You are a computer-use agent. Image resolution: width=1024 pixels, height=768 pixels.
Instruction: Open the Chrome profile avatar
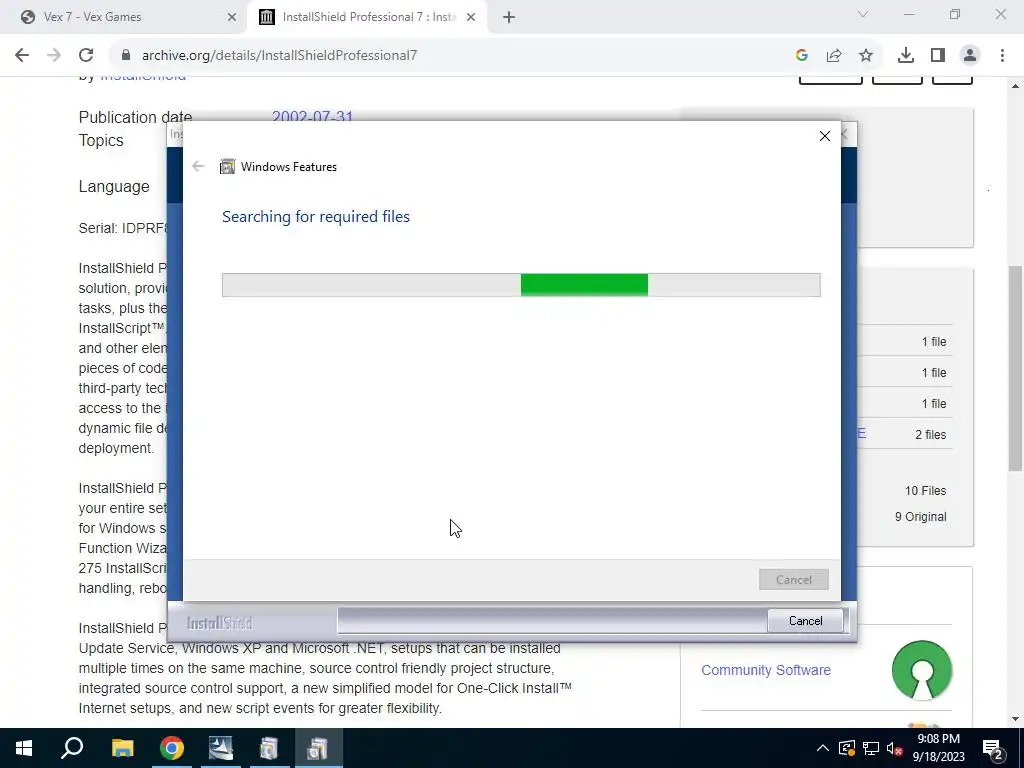click(970, 56)
